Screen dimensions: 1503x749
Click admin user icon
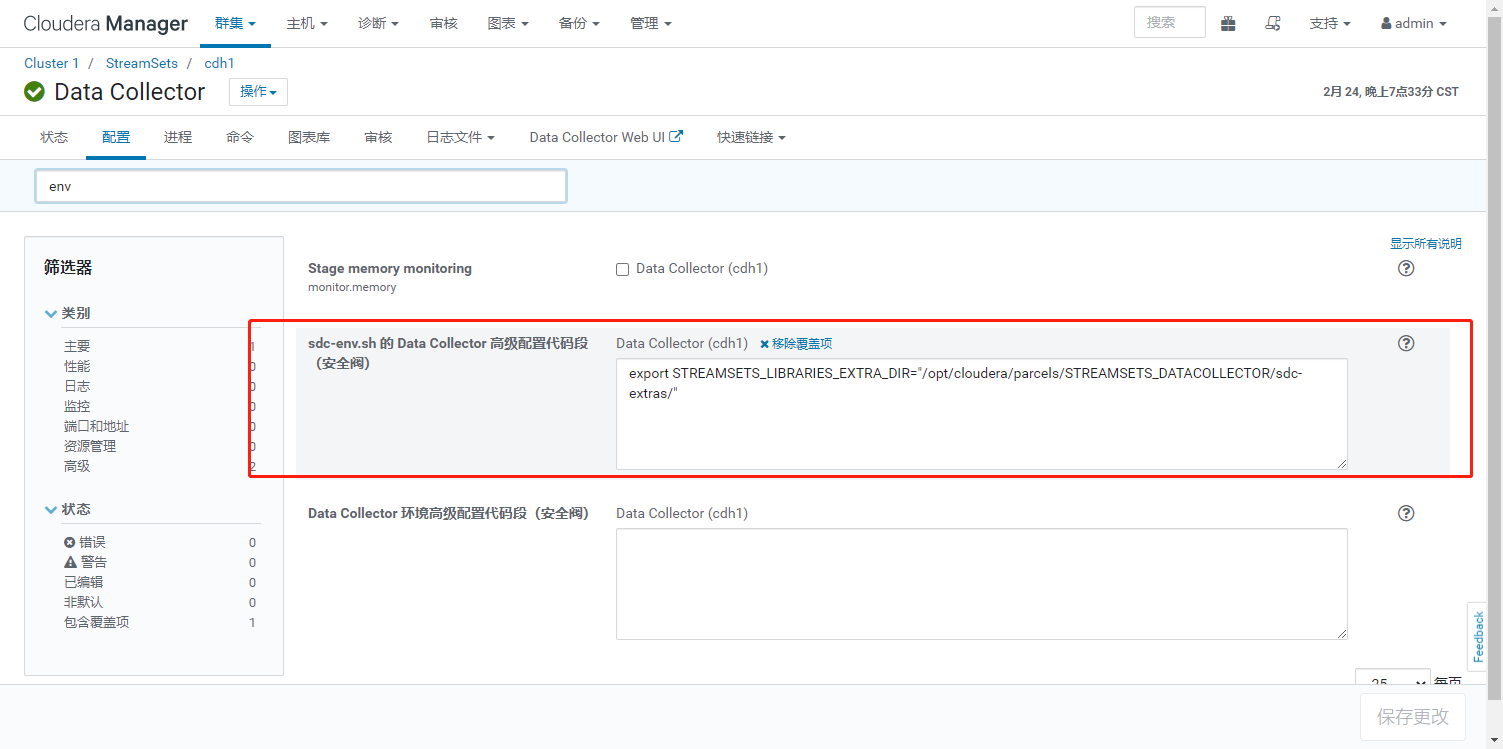point(1387,23)
